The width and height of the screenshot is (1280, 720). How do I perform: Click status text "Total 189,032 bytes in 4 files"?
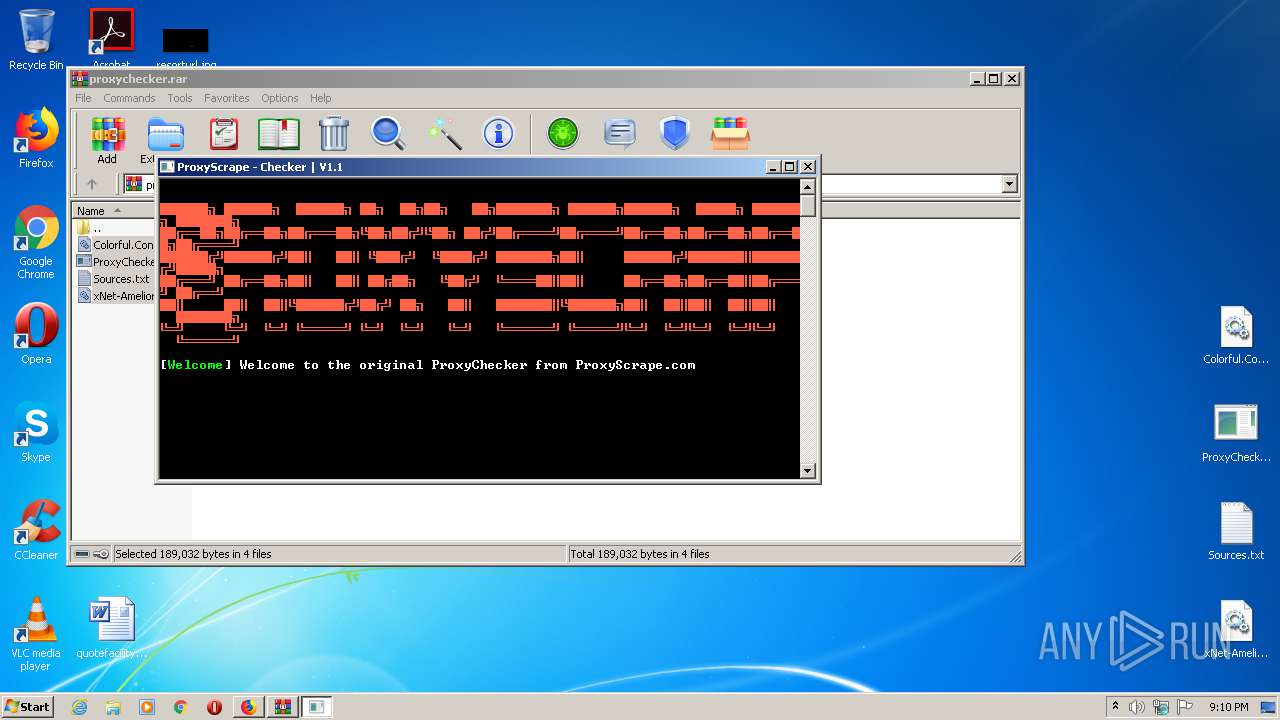coord(640,554)
